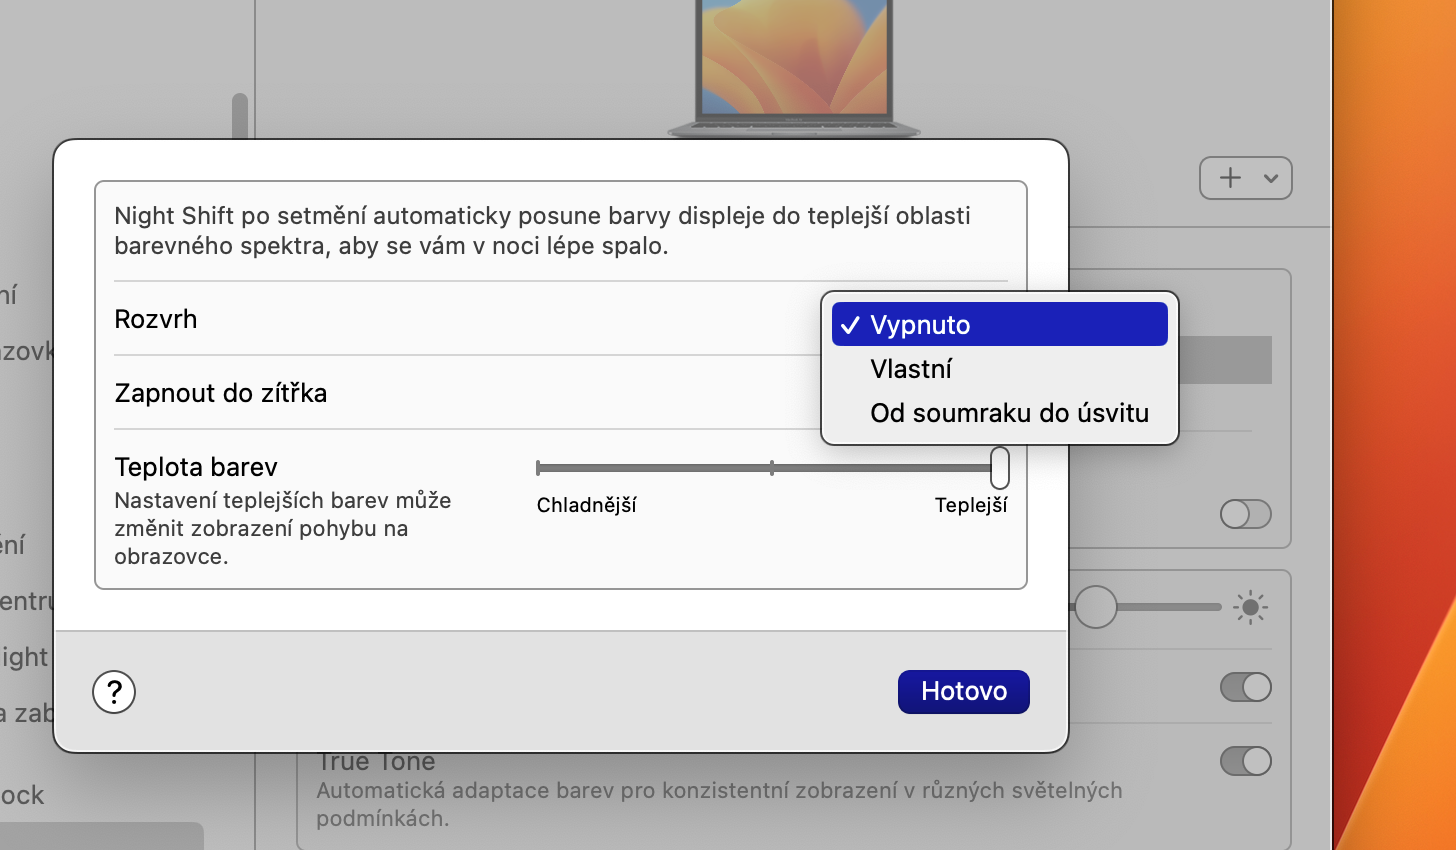Click the brightness slider knob behind the dialog

pos(1094,607)
